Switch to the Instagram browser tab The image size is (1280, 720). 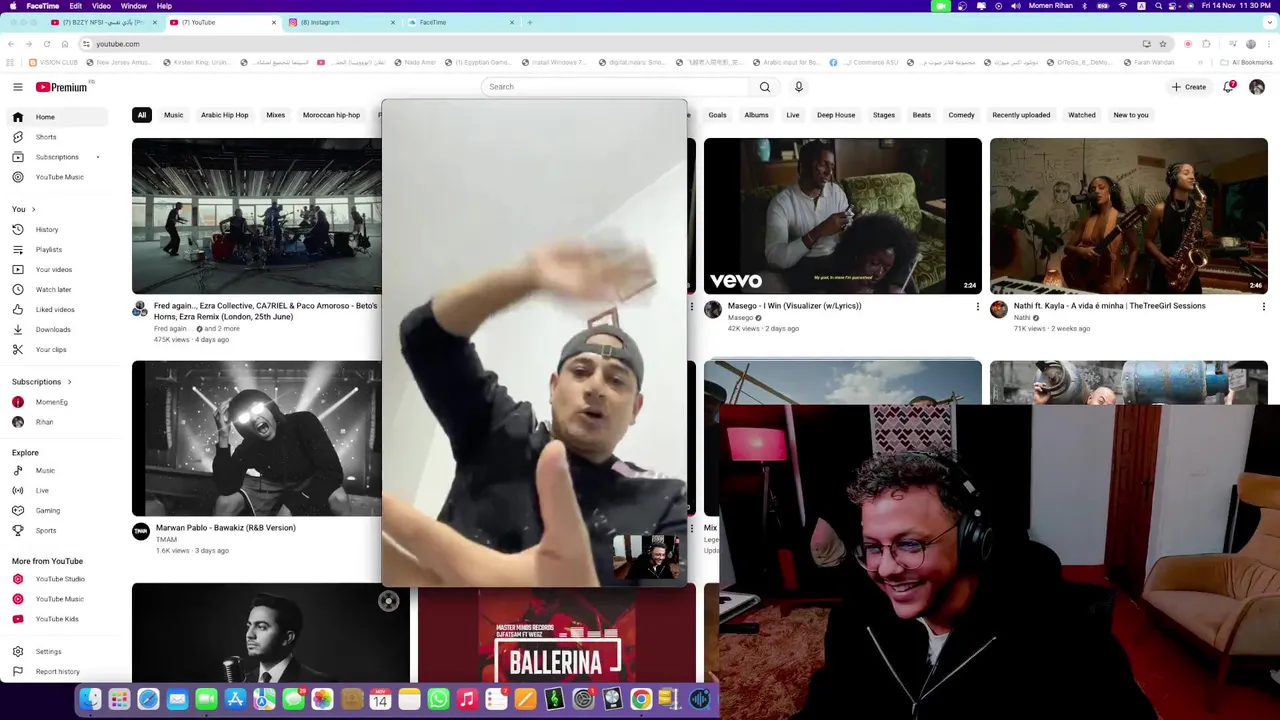coord(341,22)
